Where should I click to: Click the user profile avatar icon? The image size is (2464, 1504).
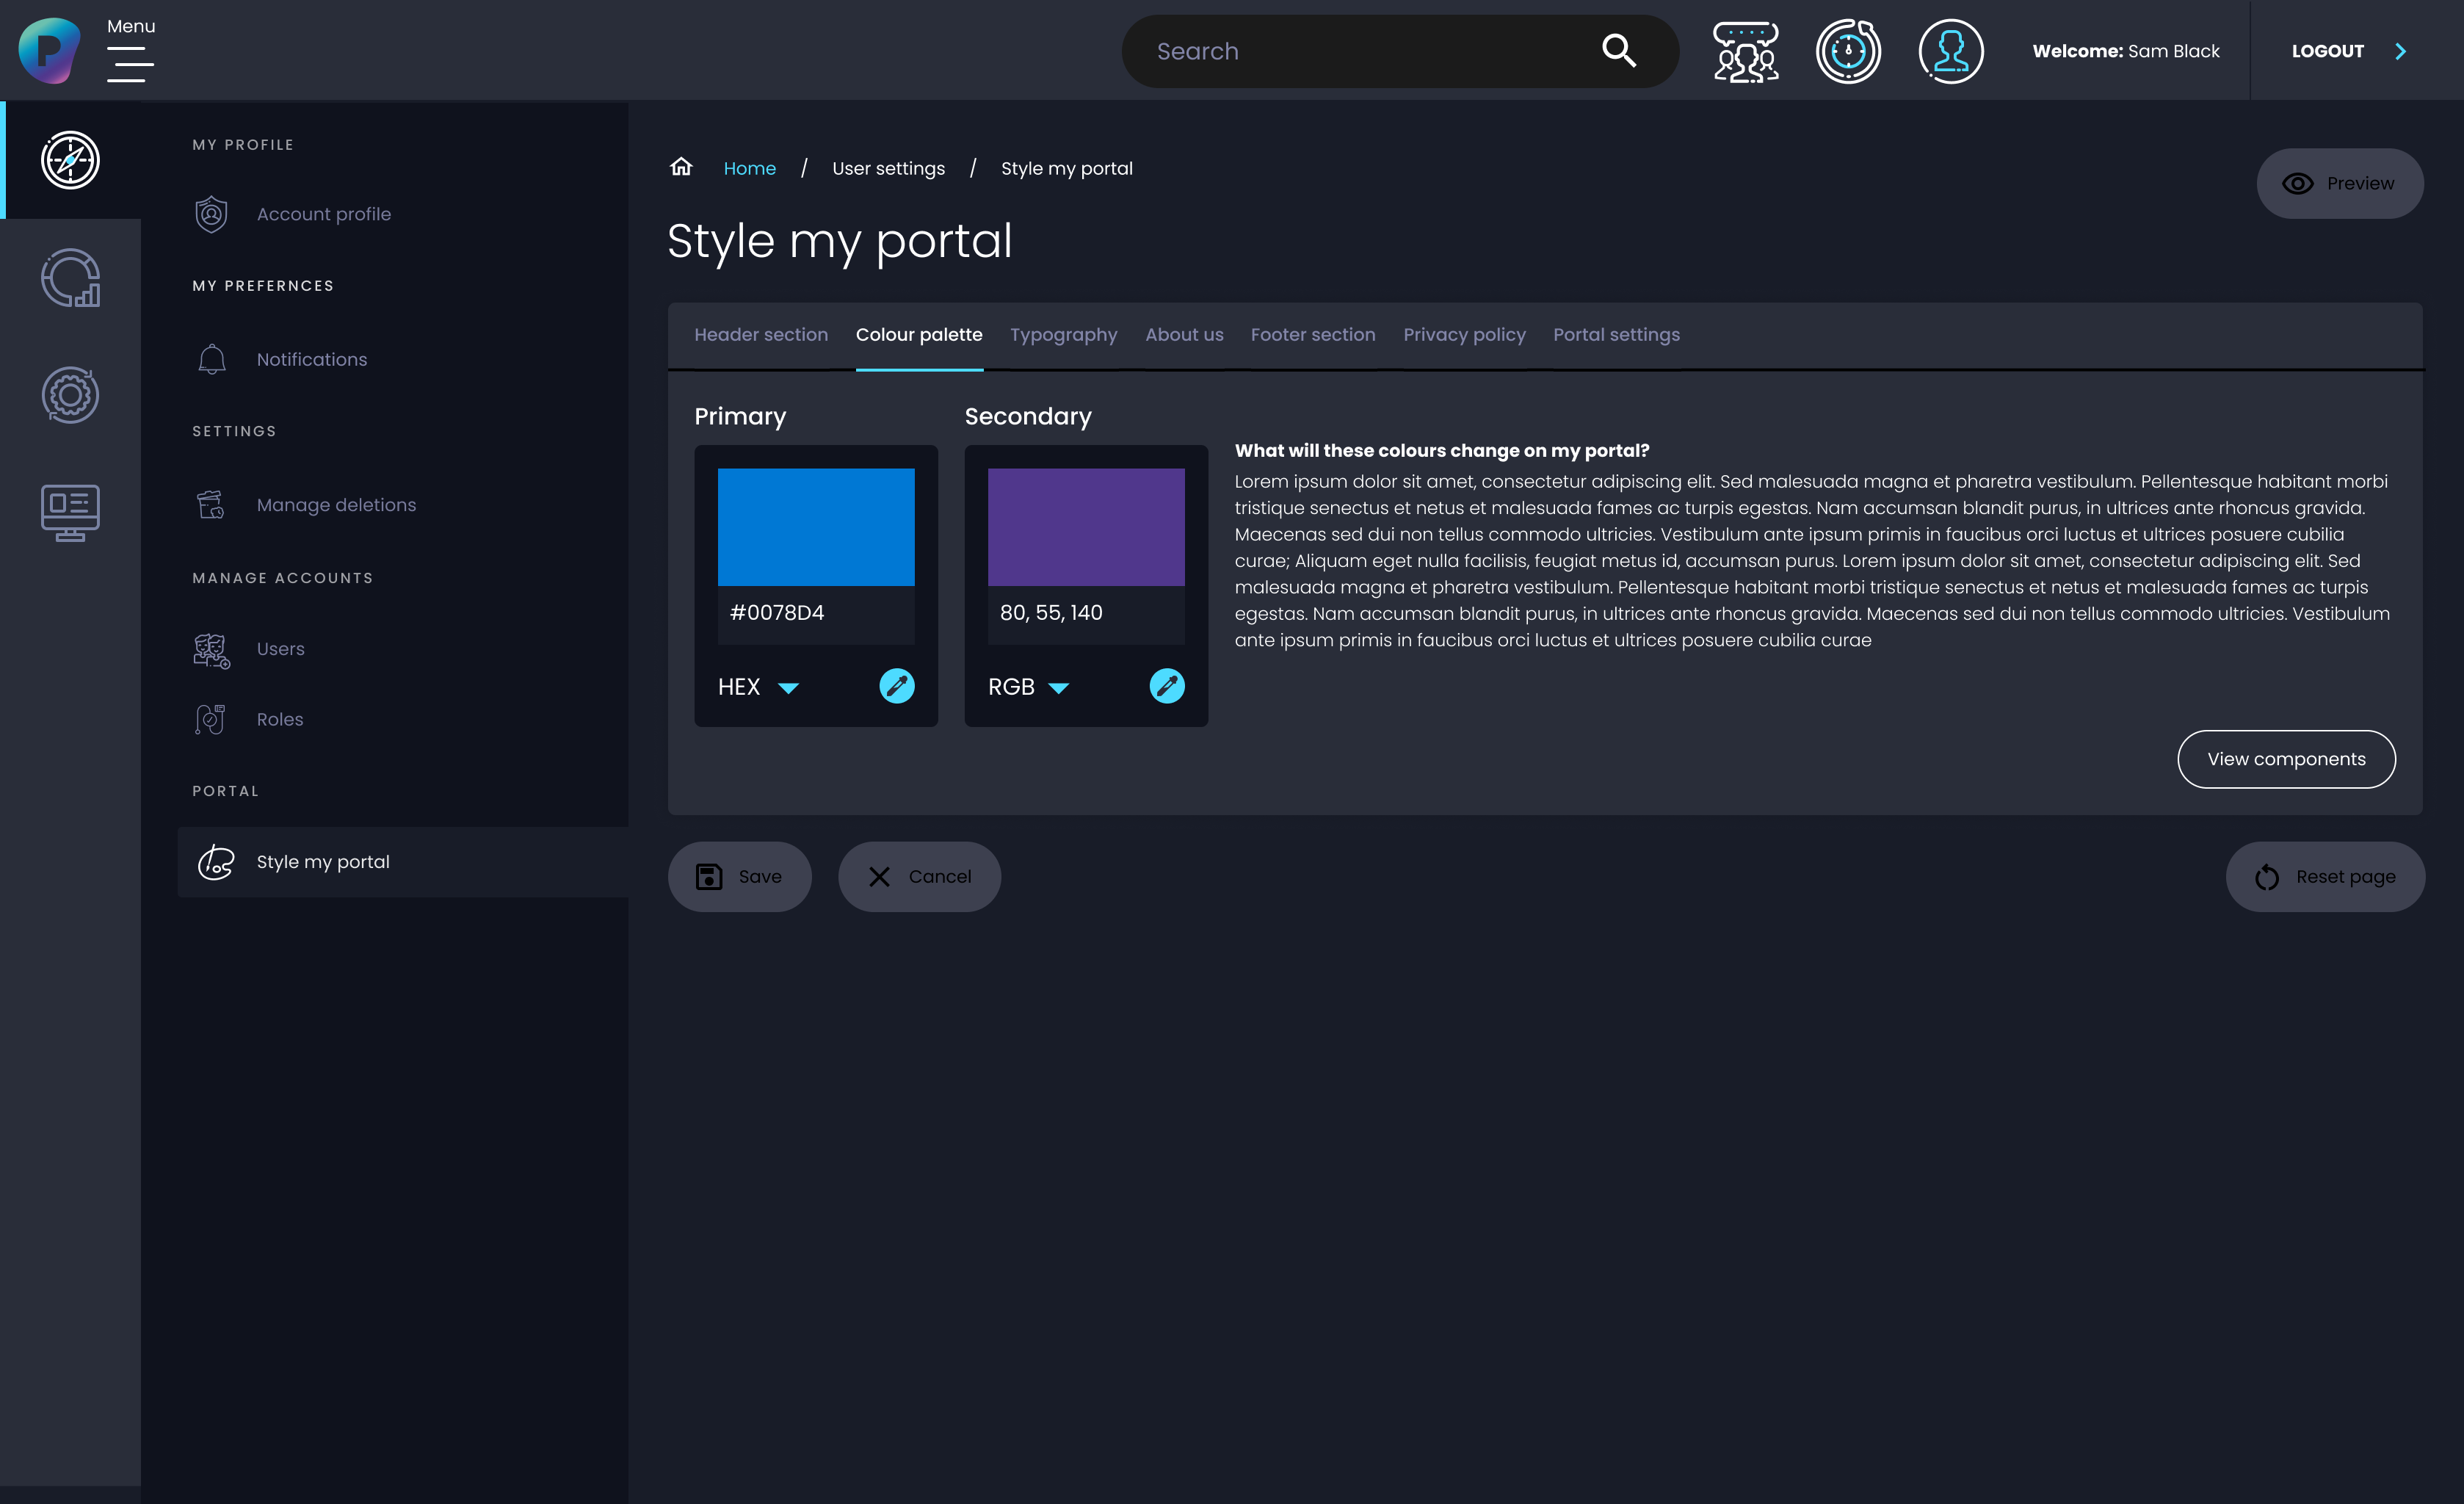pos(1950,51)
